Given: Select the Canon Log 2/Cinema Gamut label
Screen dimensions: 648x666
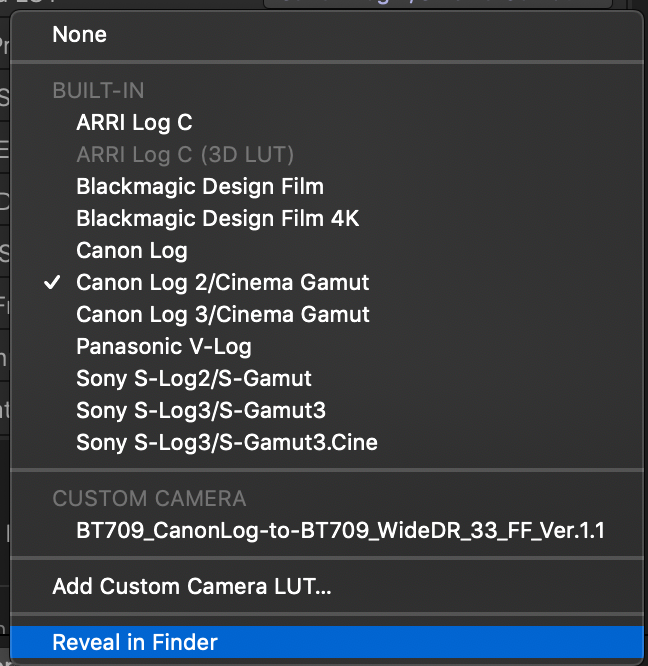Looking at the screenshot, I should pos(223,283).
